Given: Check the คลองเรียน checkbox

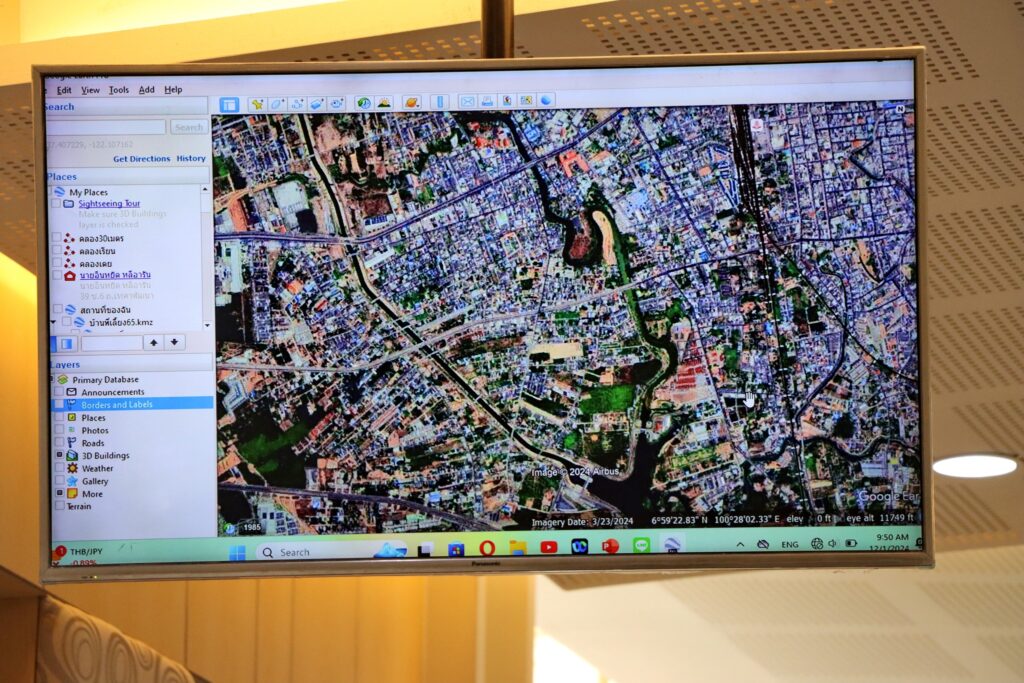Looking at the screenshot, I should tap(57, 251).
